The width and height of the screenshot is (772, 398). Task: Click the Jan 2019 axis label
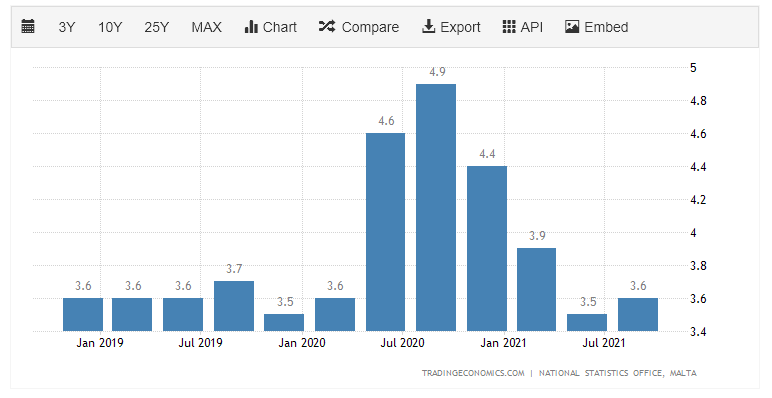pyautogui.click(x=100, y=343)
